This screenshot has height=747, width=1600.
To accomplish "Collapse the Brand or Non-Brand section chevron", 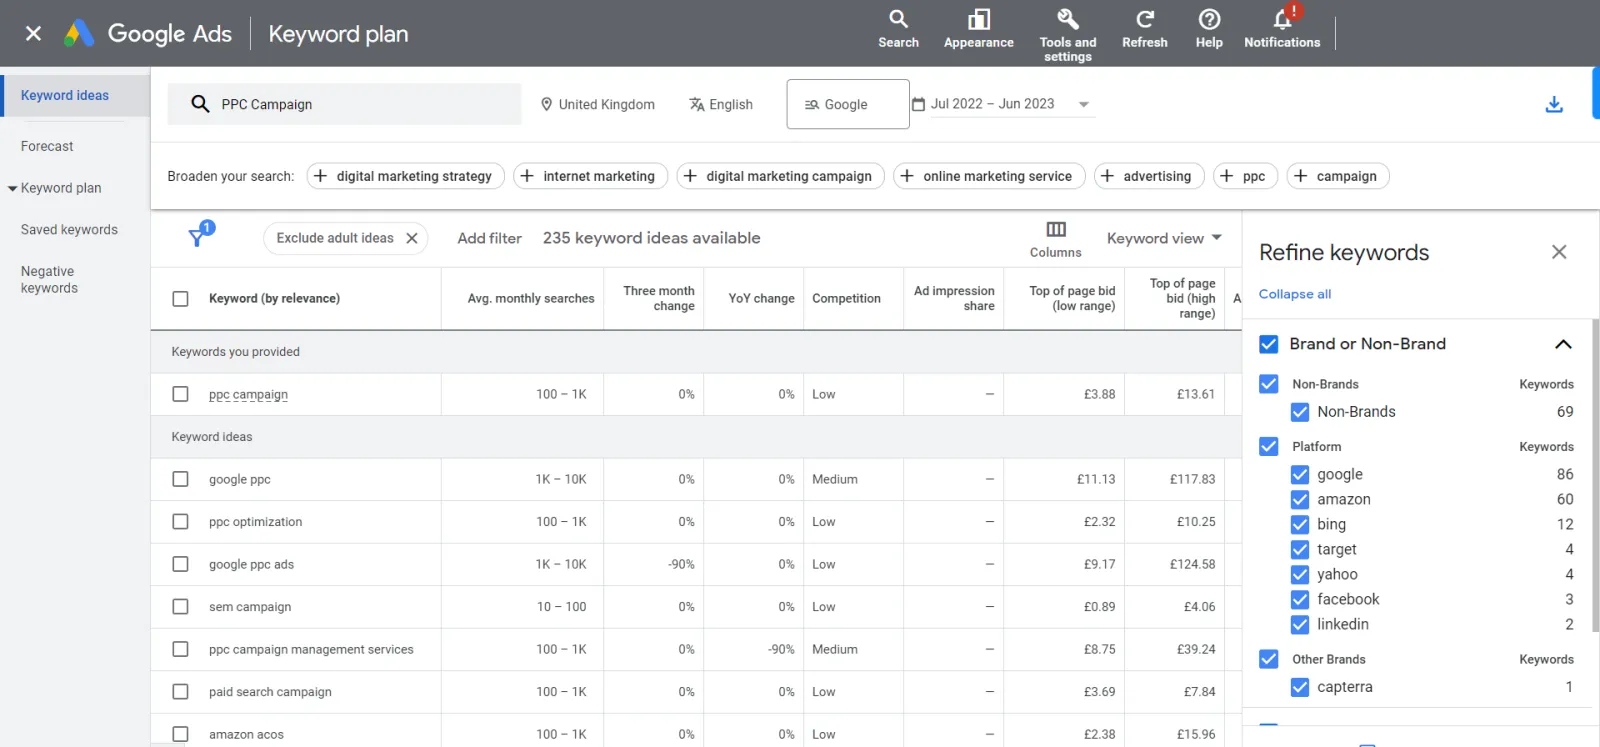I will pos(1563,344).
